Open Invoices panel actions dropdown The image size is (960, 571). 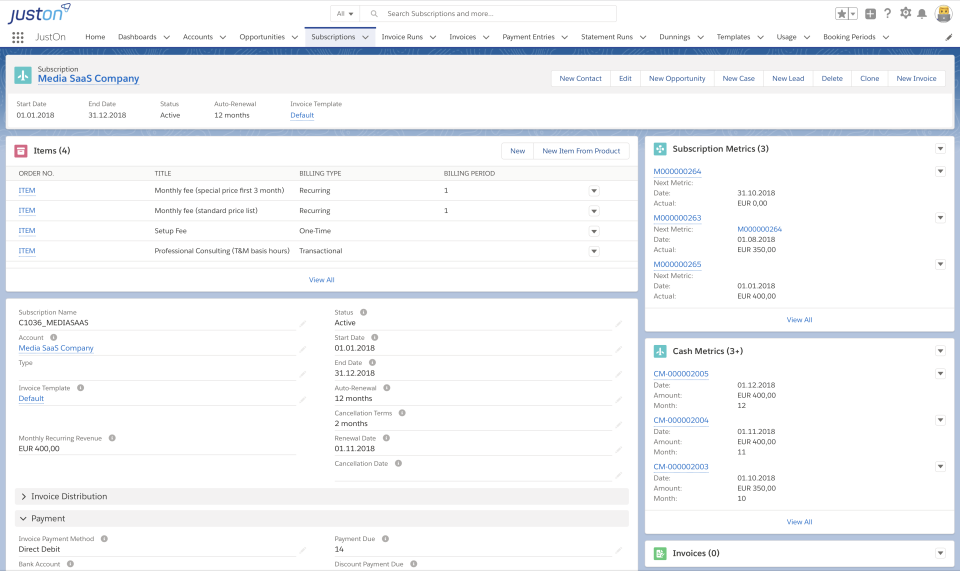point(940,553)
